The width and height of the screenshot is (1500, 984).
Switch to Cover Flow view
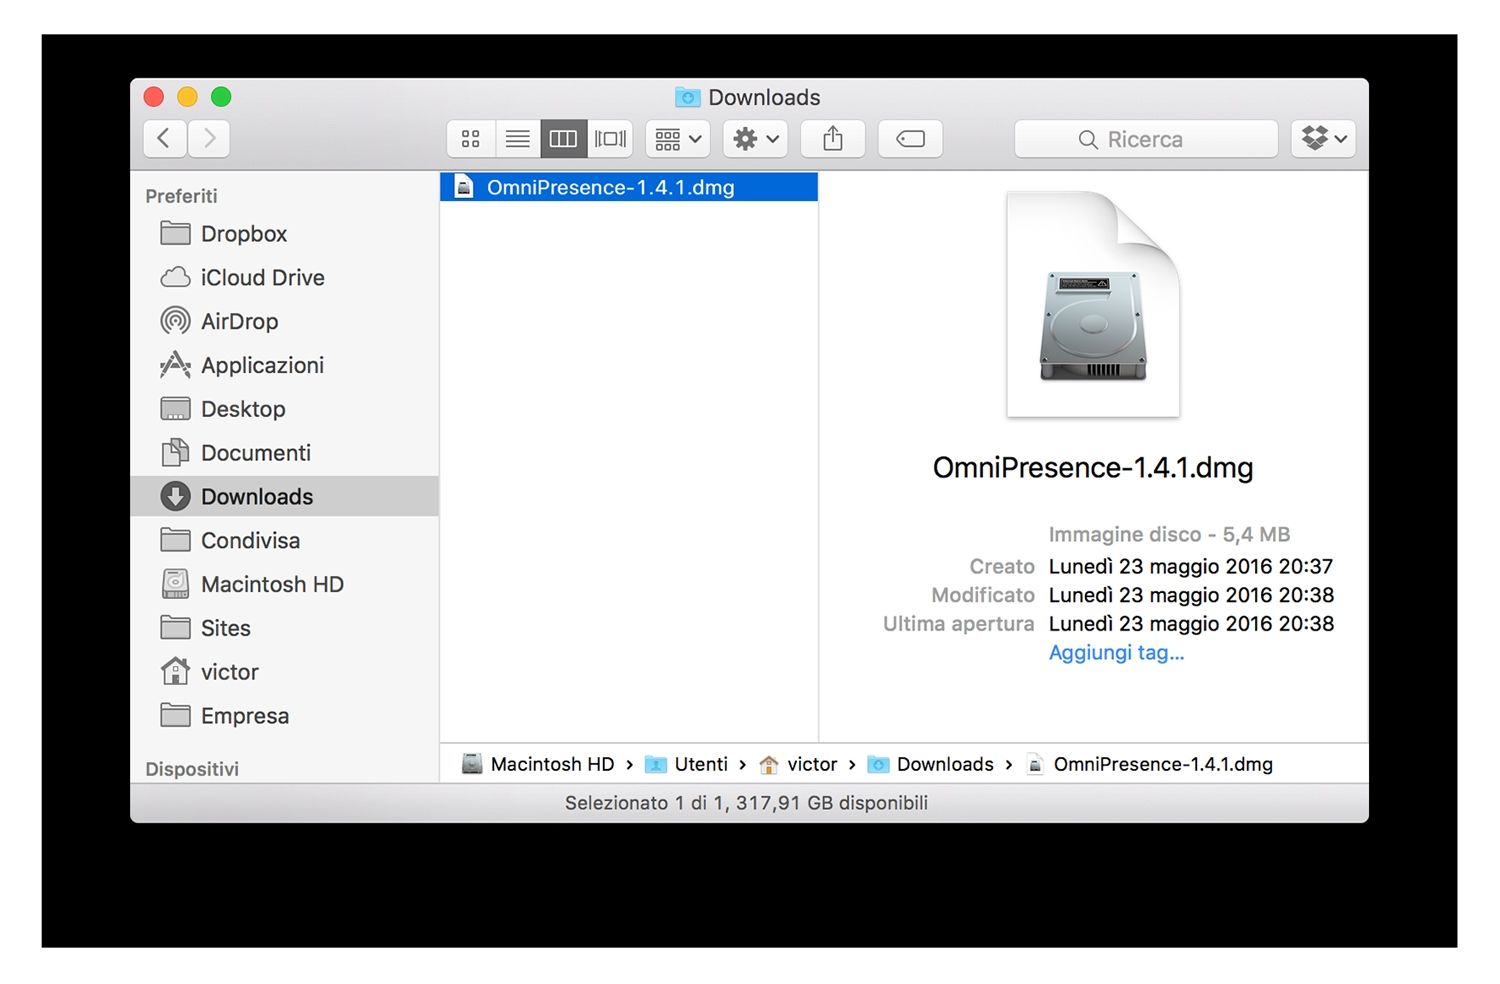coord(610,139)
